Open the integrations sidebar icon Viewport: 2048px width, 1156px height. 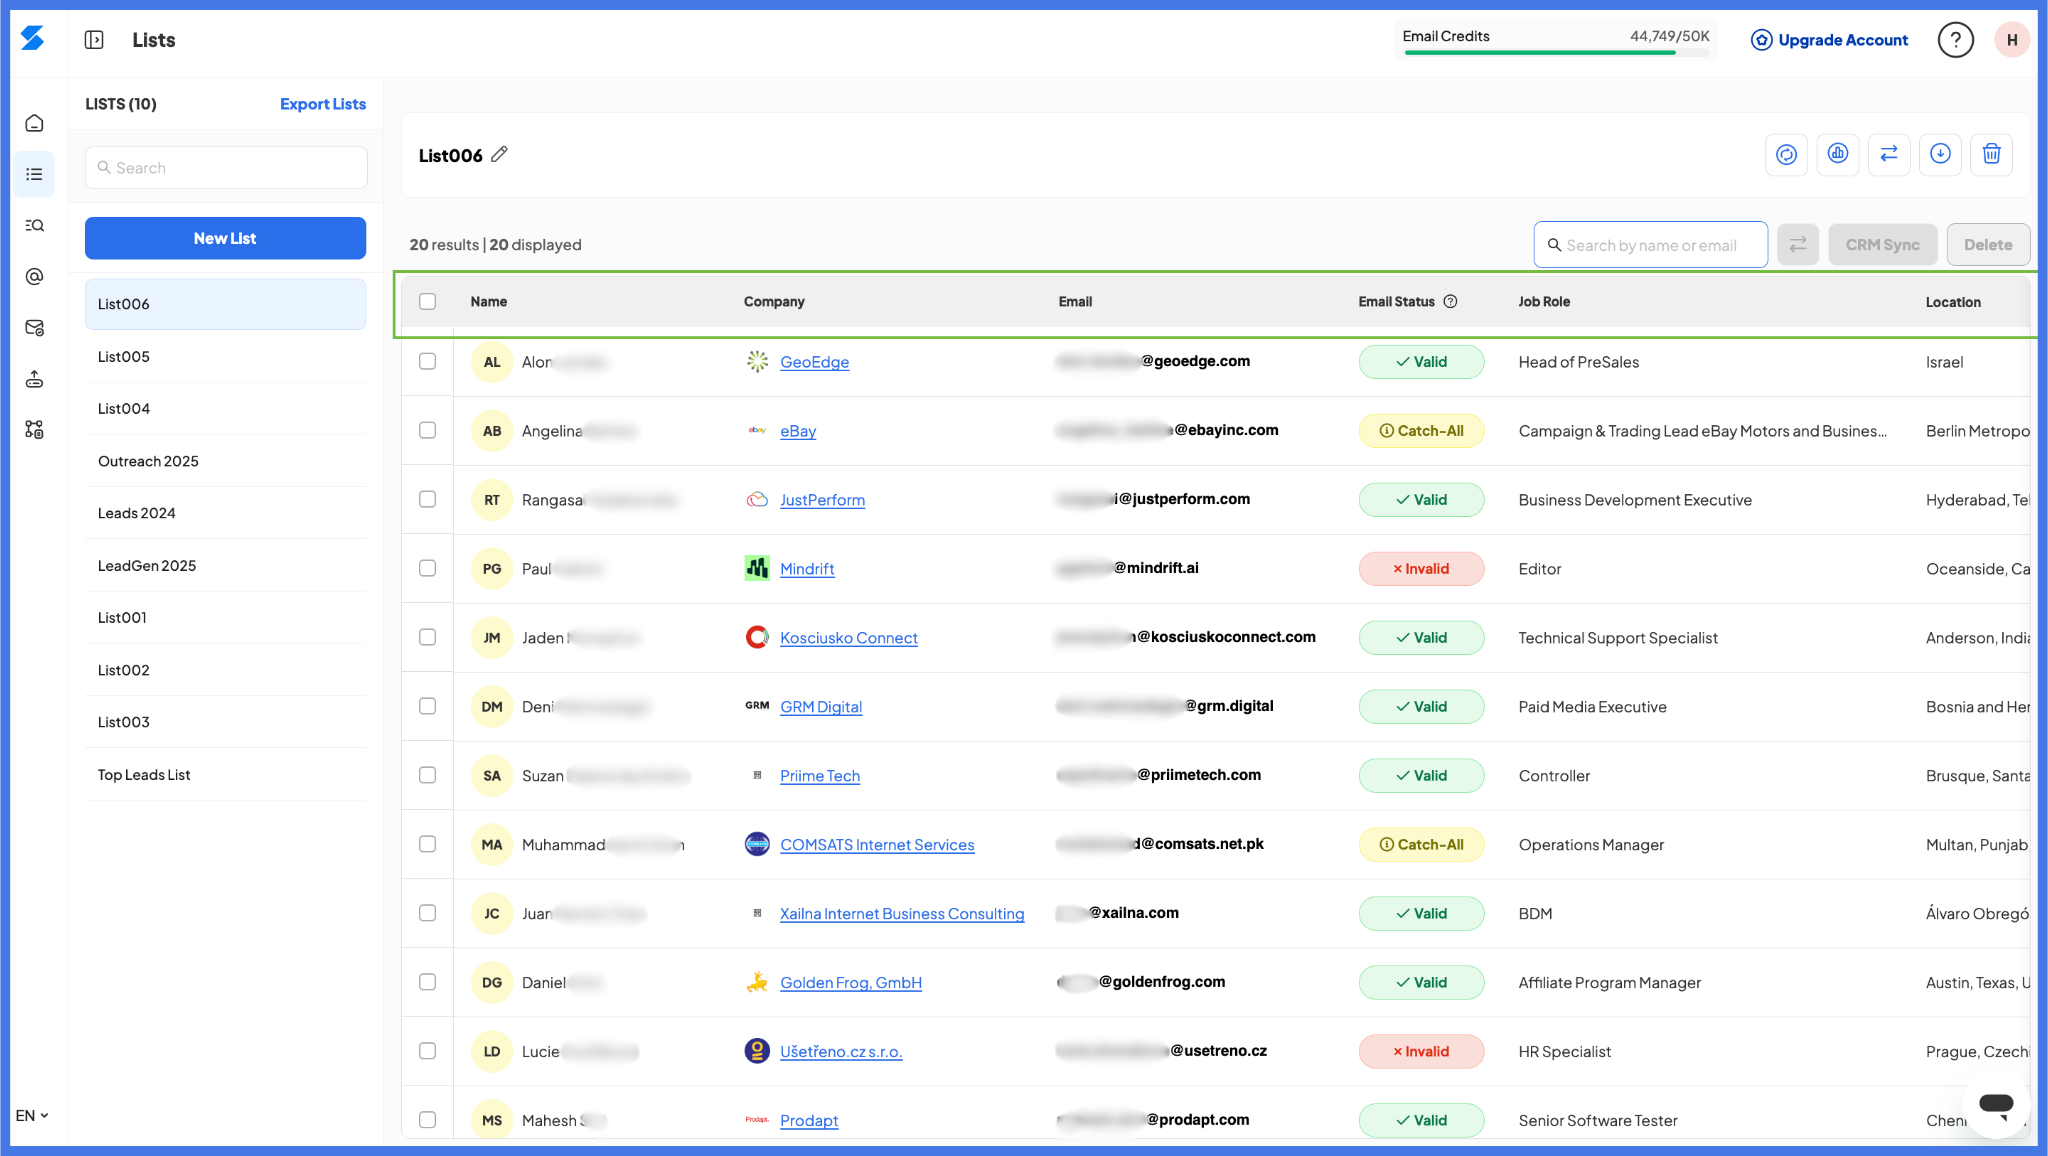34,429
